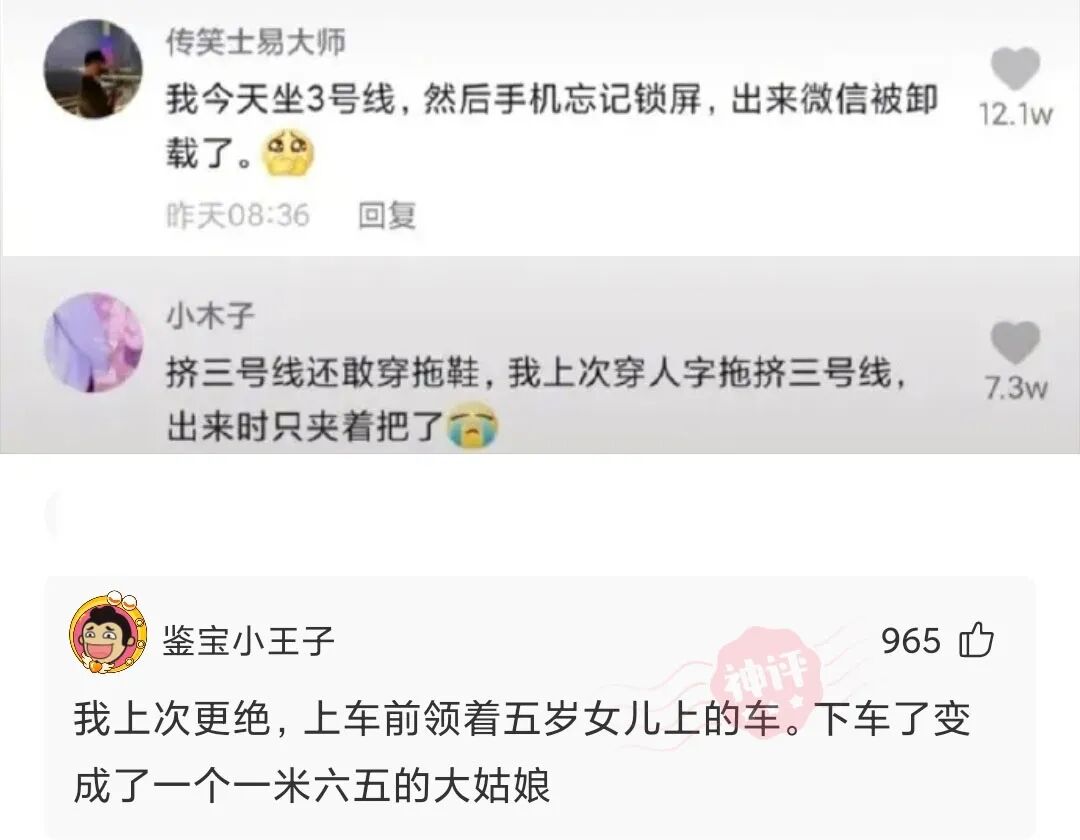Open 鉴宝小王子's cartoon avatar
Image resolution: width=1080 pixels, height=840 pixels.
pos(108,632)
